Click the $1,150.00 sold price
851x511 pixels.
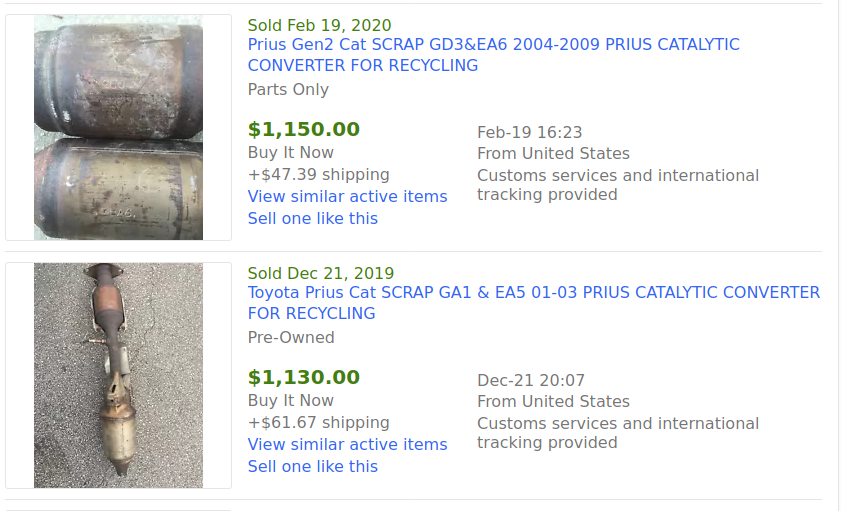303,129
